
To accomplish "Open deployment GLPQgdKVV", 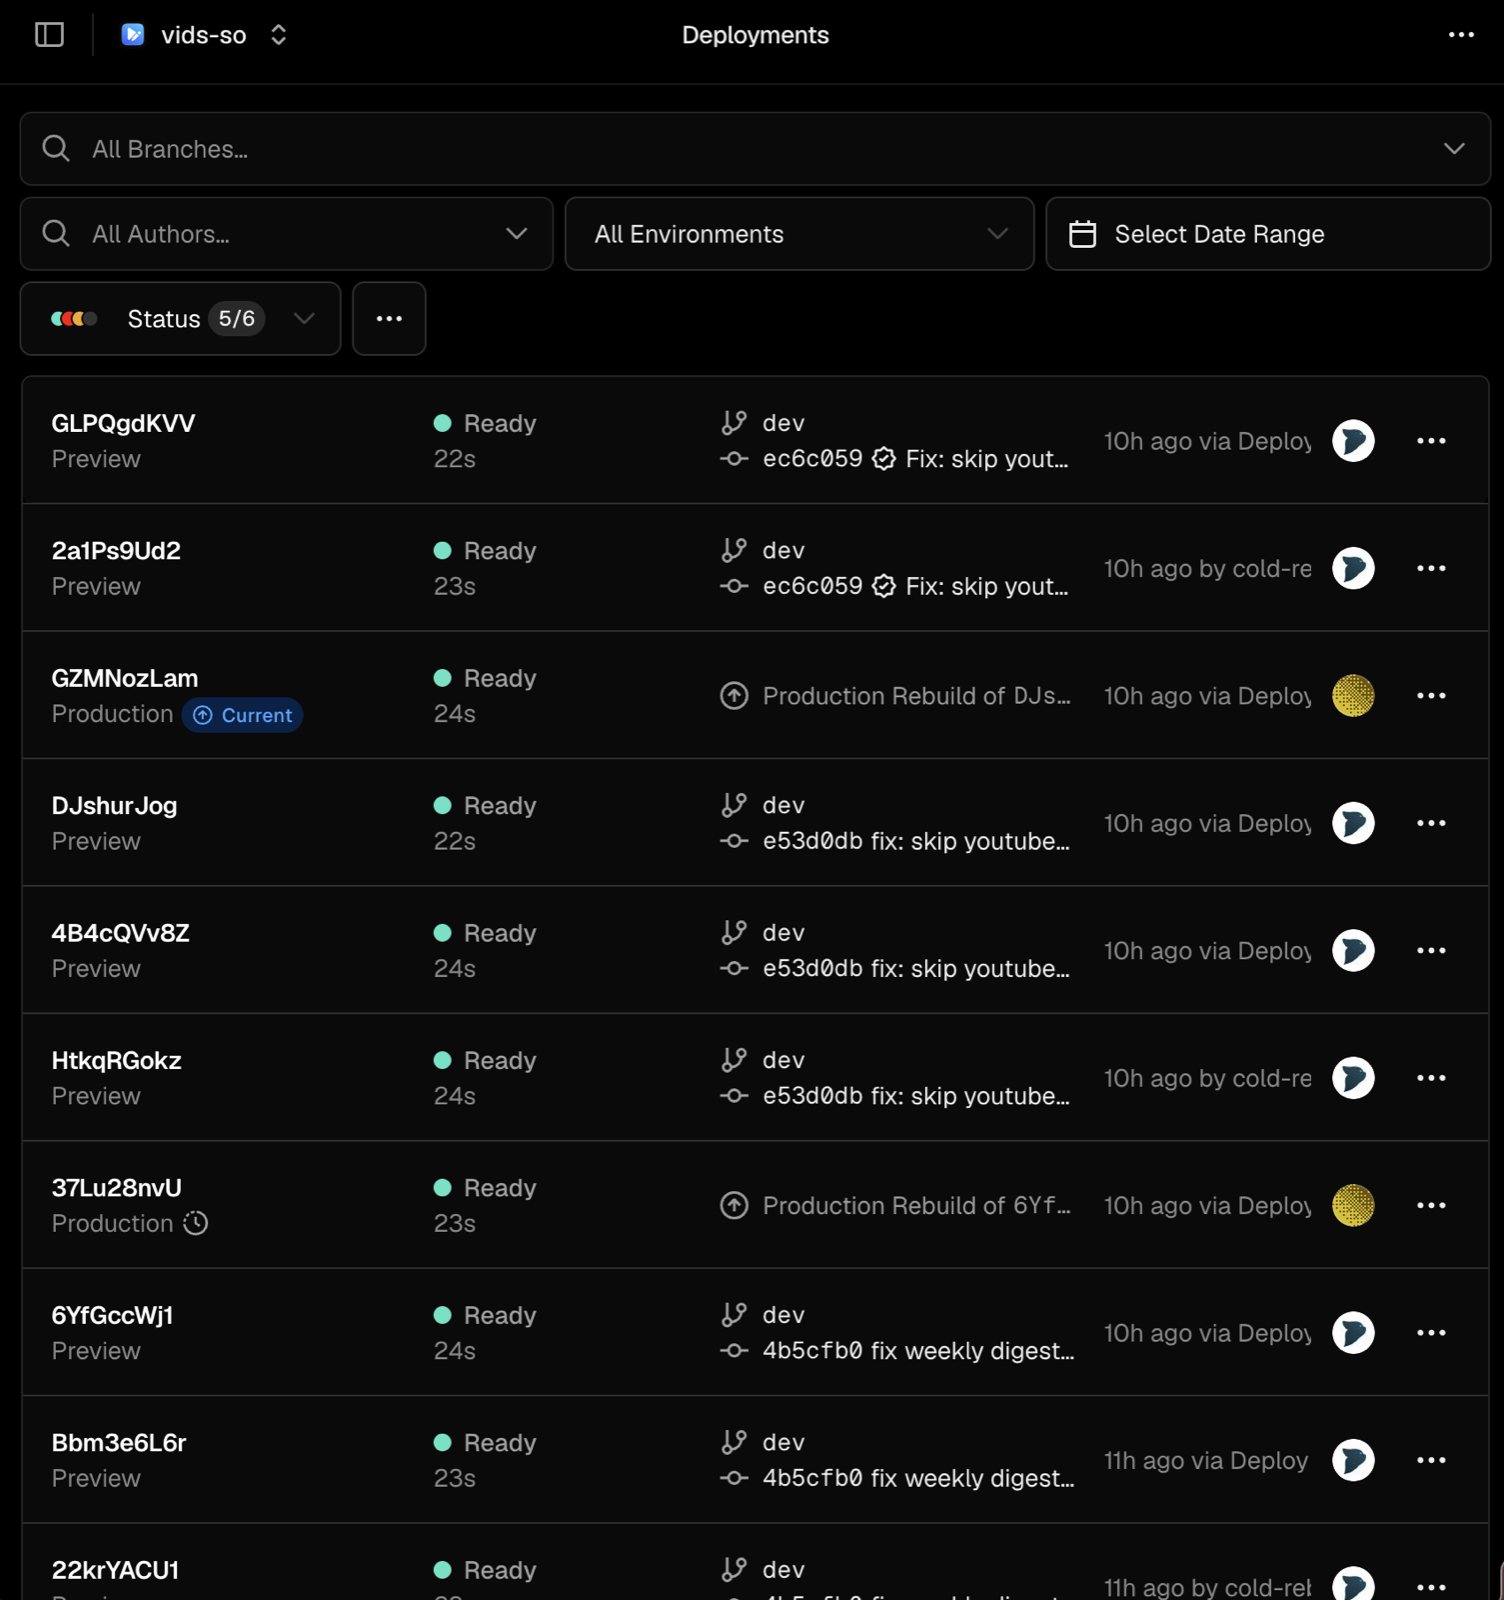I will click(123, 423).
